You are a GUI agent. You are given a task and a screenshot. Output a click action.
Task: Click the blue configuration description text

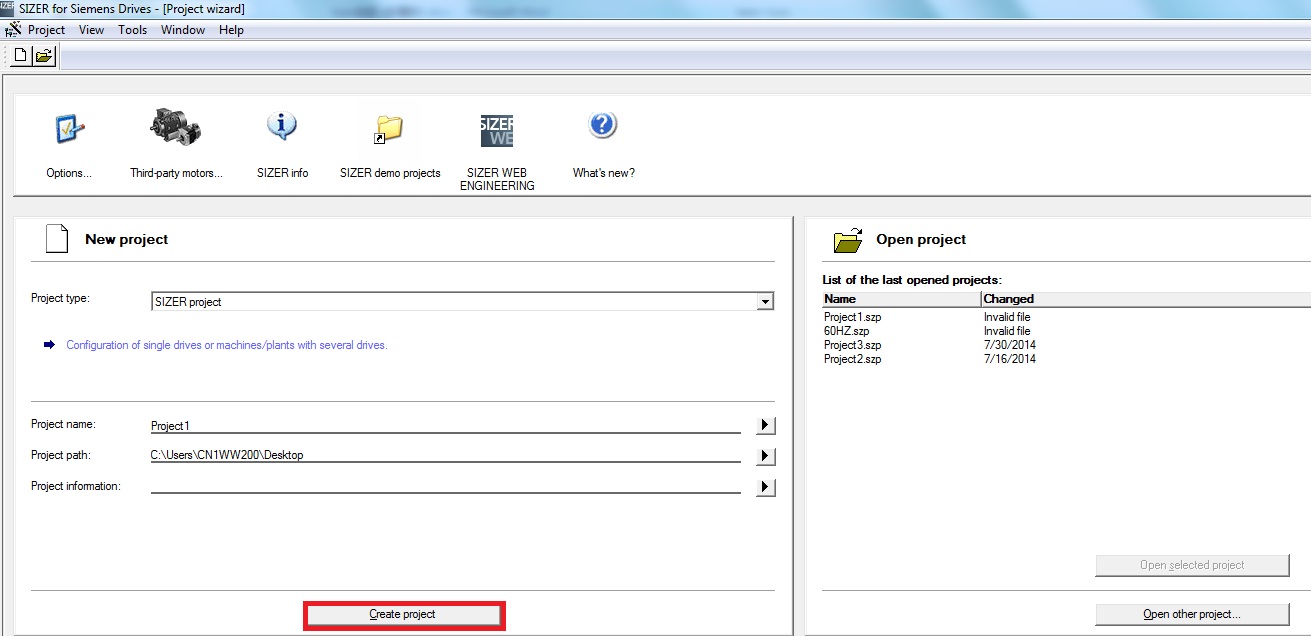click(x=227, y=345)
